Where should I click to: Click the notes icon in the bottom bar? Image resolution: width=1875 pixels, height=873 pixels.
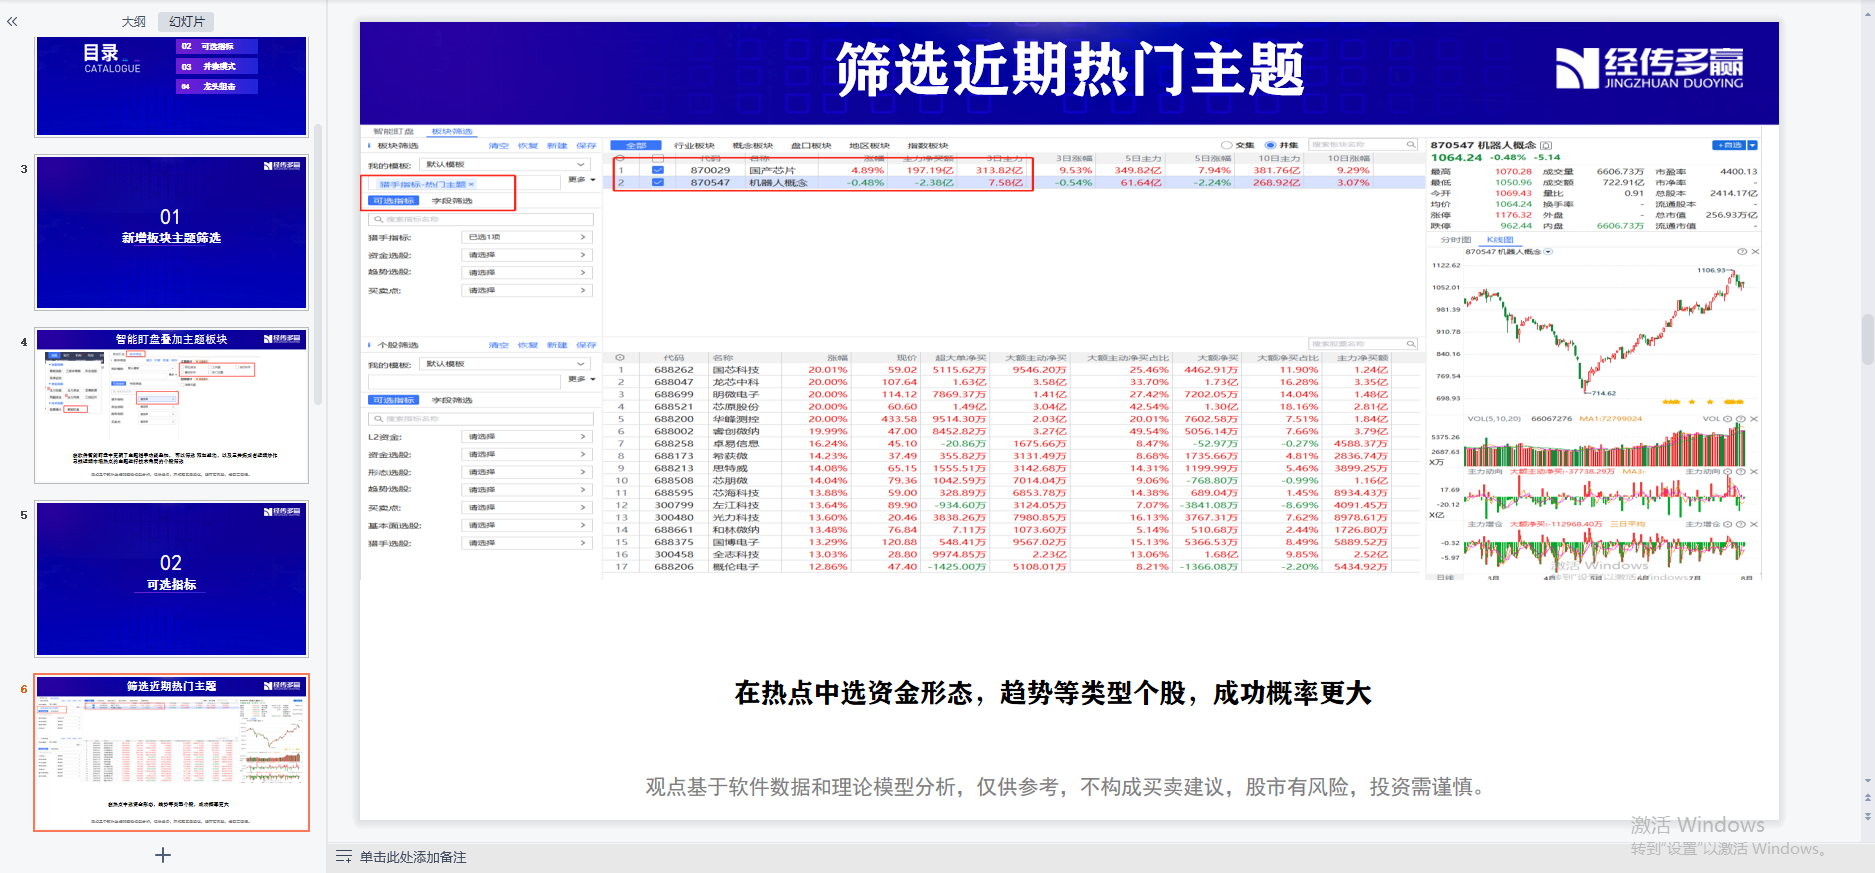pos(344,857)
